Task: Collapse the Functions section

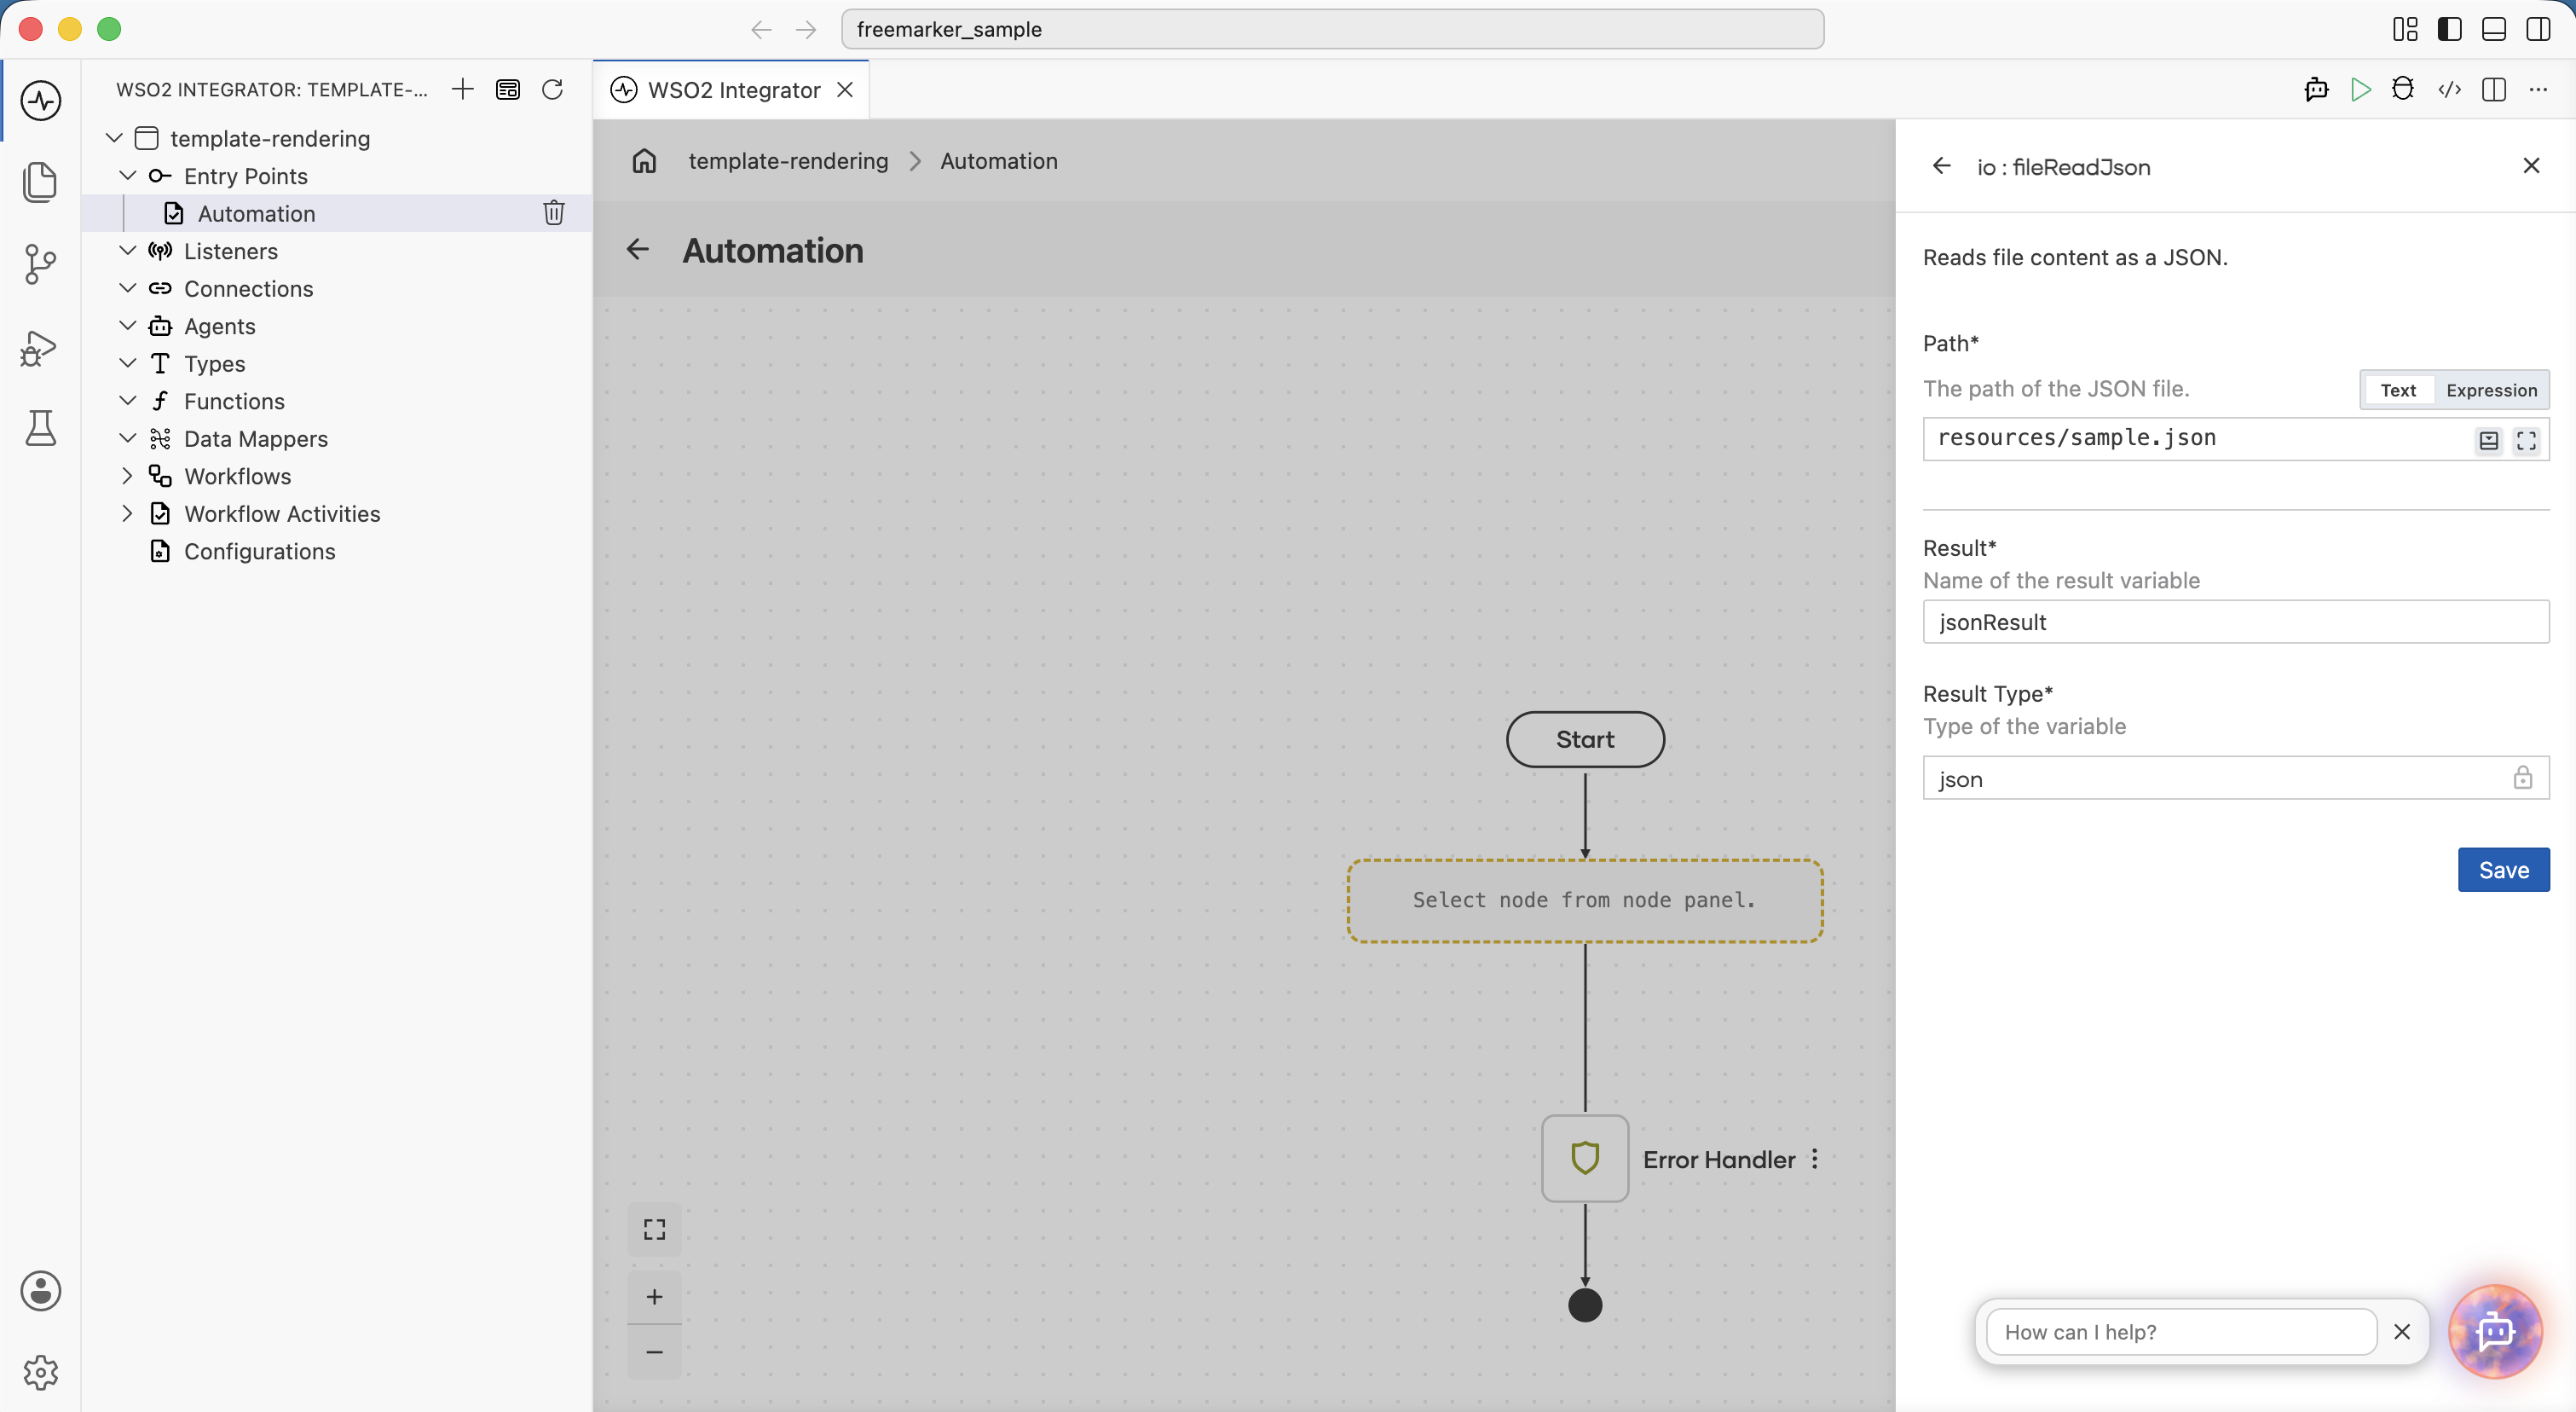Action: click(127, 400)
